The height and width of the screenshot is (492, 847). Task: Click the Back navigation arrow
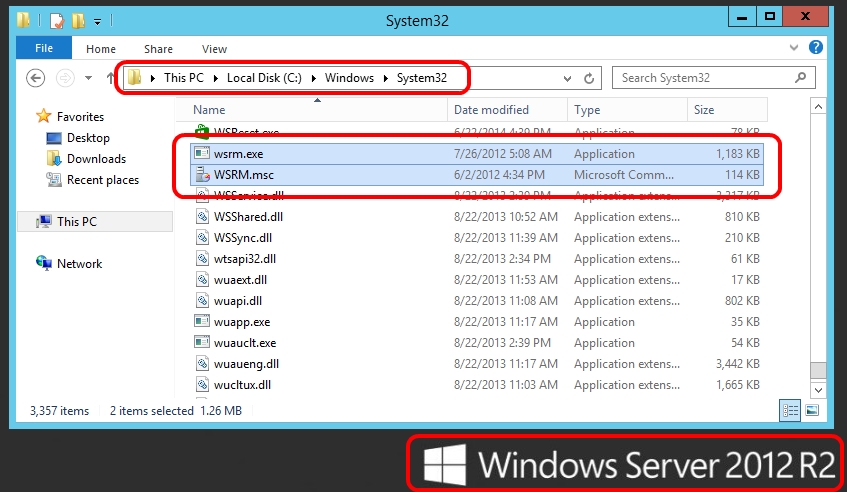pyautogui.click(x=36, y=78)
